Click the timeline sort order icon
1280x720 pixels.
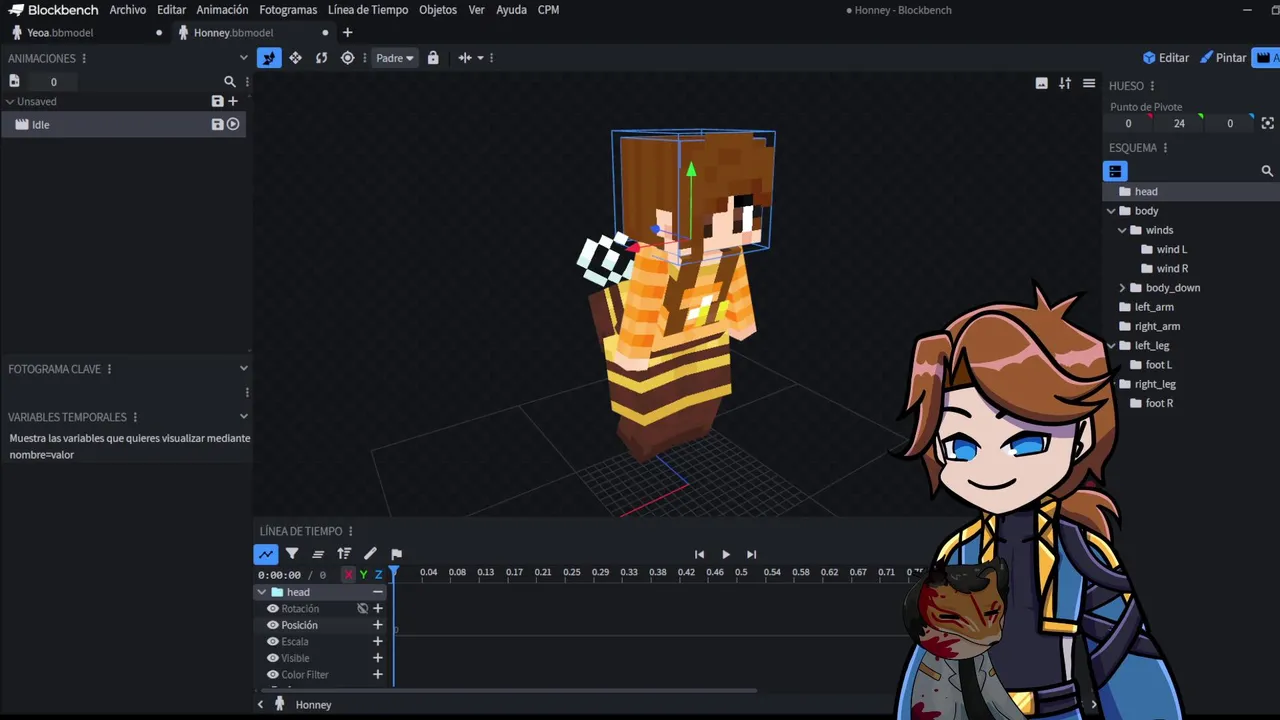[344, 554]
